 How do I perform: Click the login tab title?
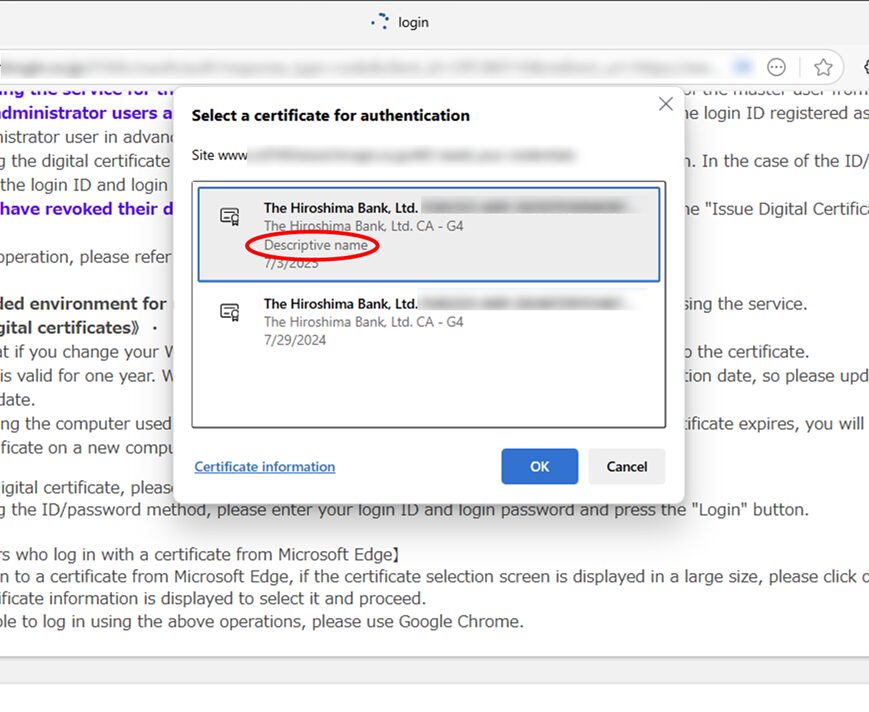(413, 23)
